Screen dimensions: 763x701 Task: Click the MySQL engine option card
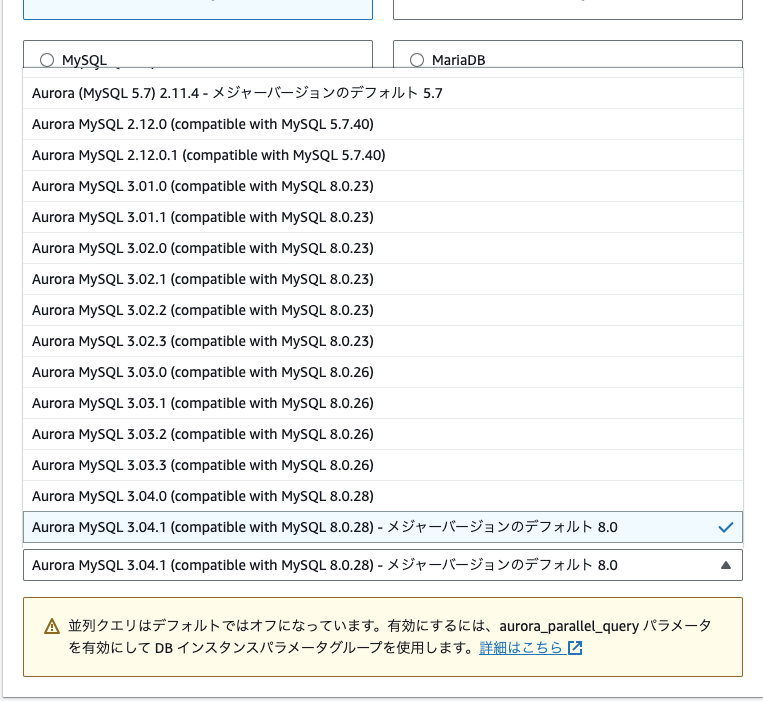[198, 54]
